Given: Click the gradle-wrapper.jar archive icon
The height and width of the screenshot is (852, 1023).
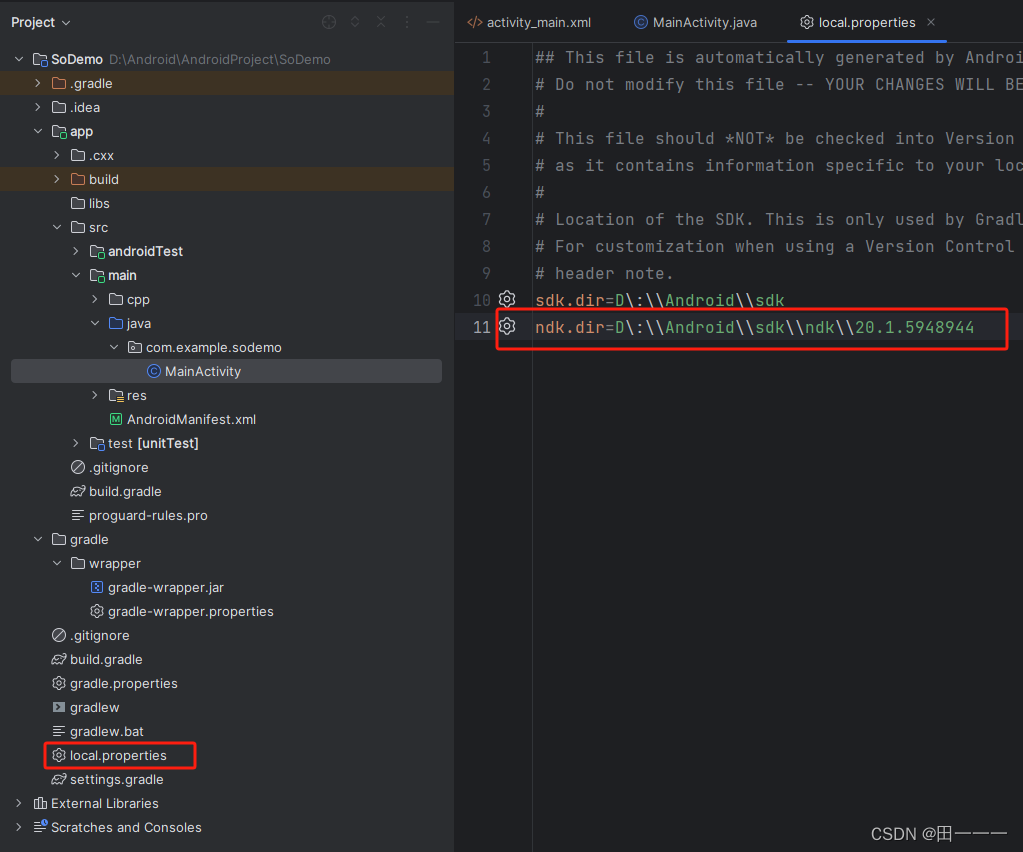Looking at the screenshot, I should 95,587.
